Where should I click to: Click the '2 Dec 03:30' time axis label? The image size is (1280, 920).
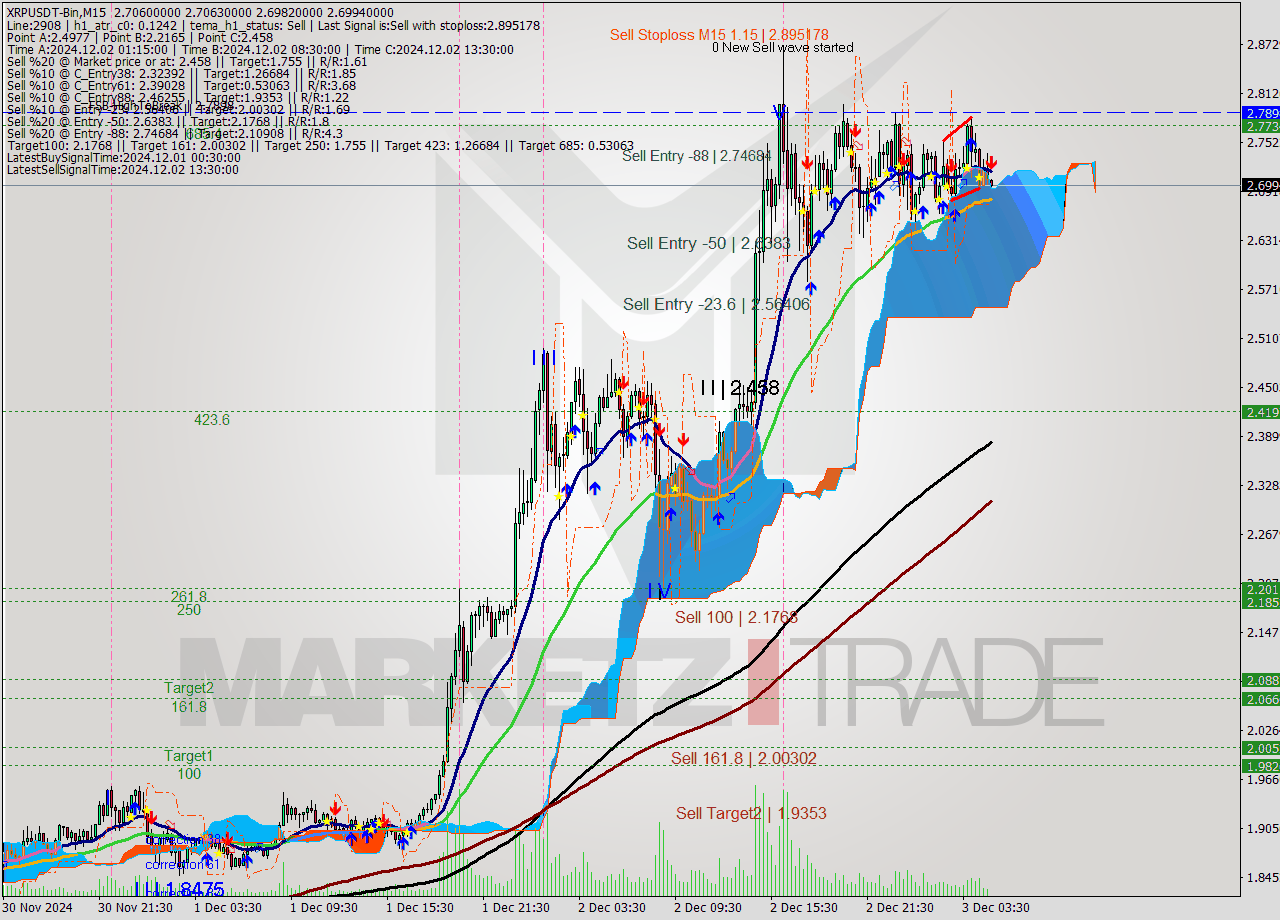[x=611, y=908]
